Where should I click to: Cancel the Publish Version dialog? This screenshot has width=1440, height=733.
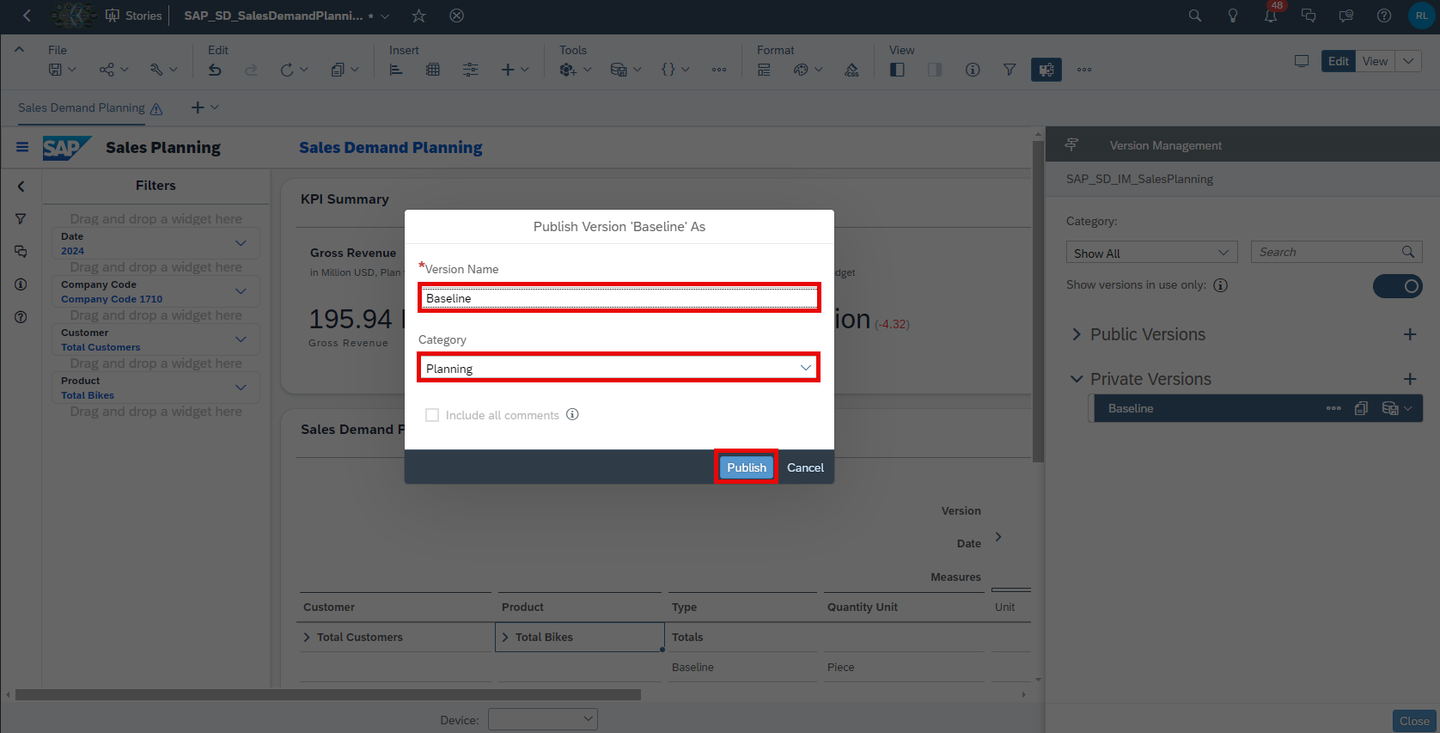(805, 467)
